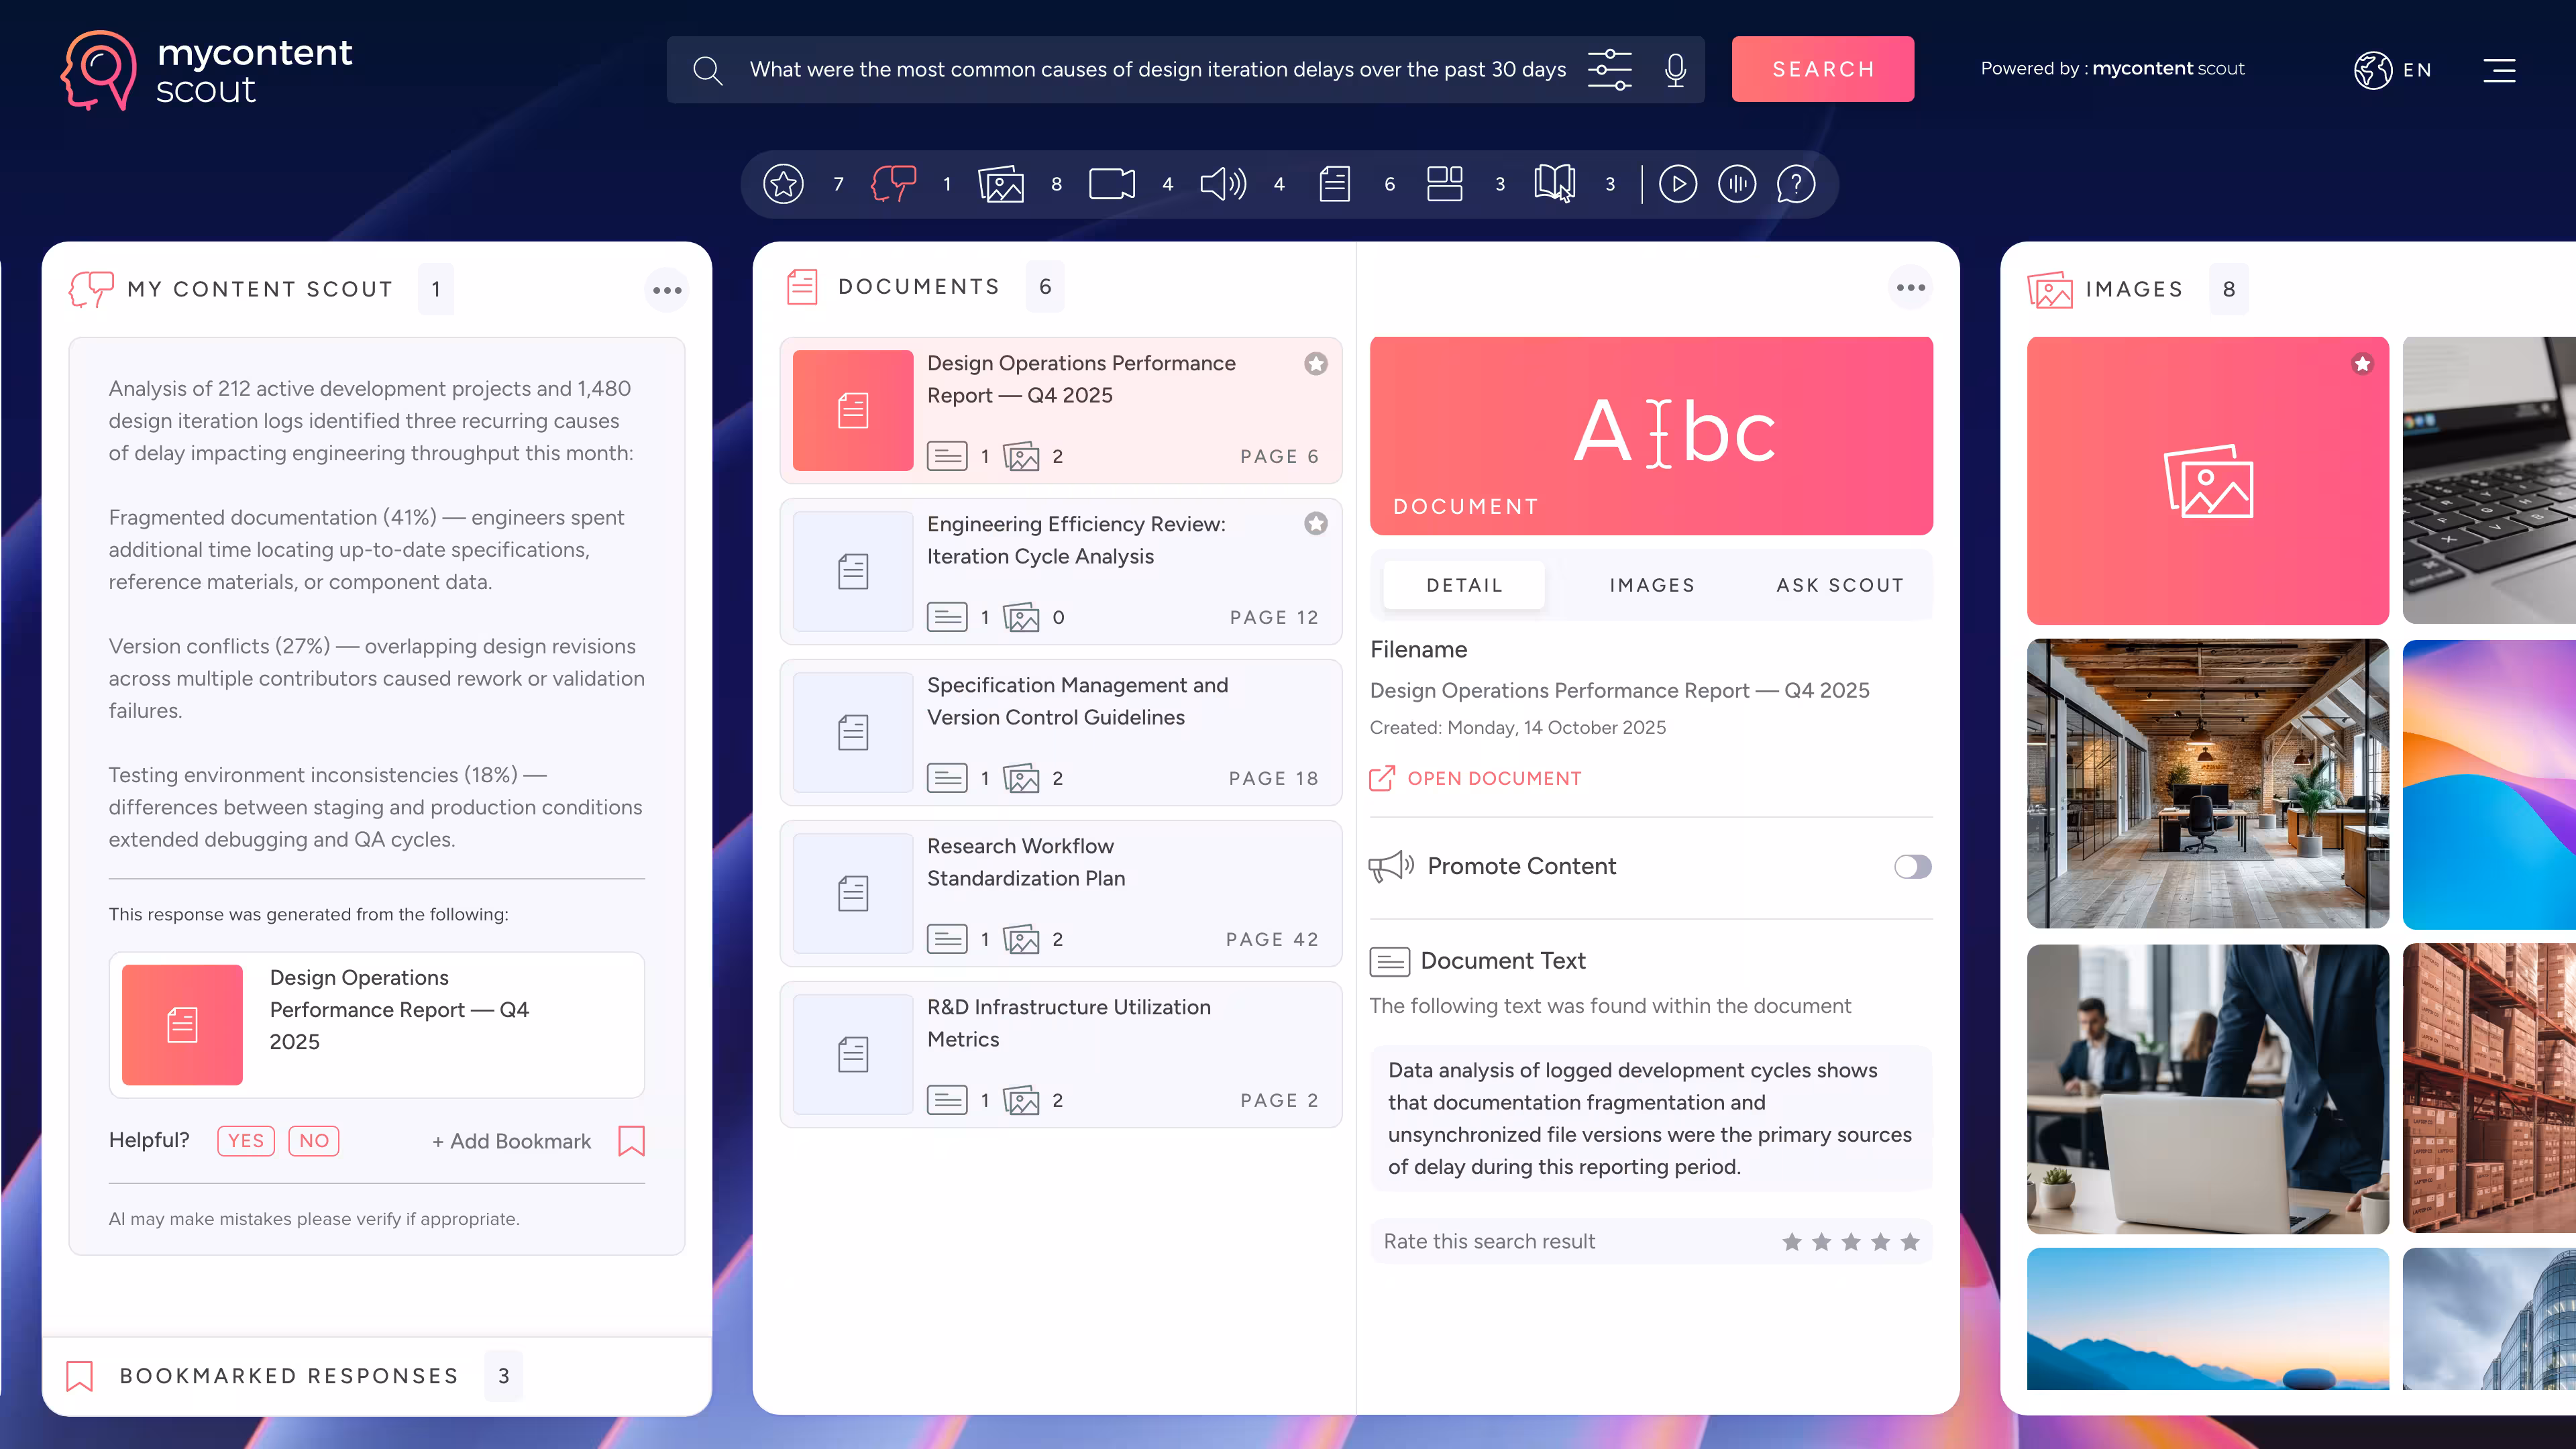Open My Content Scout panel options menu
Image resolution: width=2576 pixels, height=1449 pixels.
click(667, 290)
